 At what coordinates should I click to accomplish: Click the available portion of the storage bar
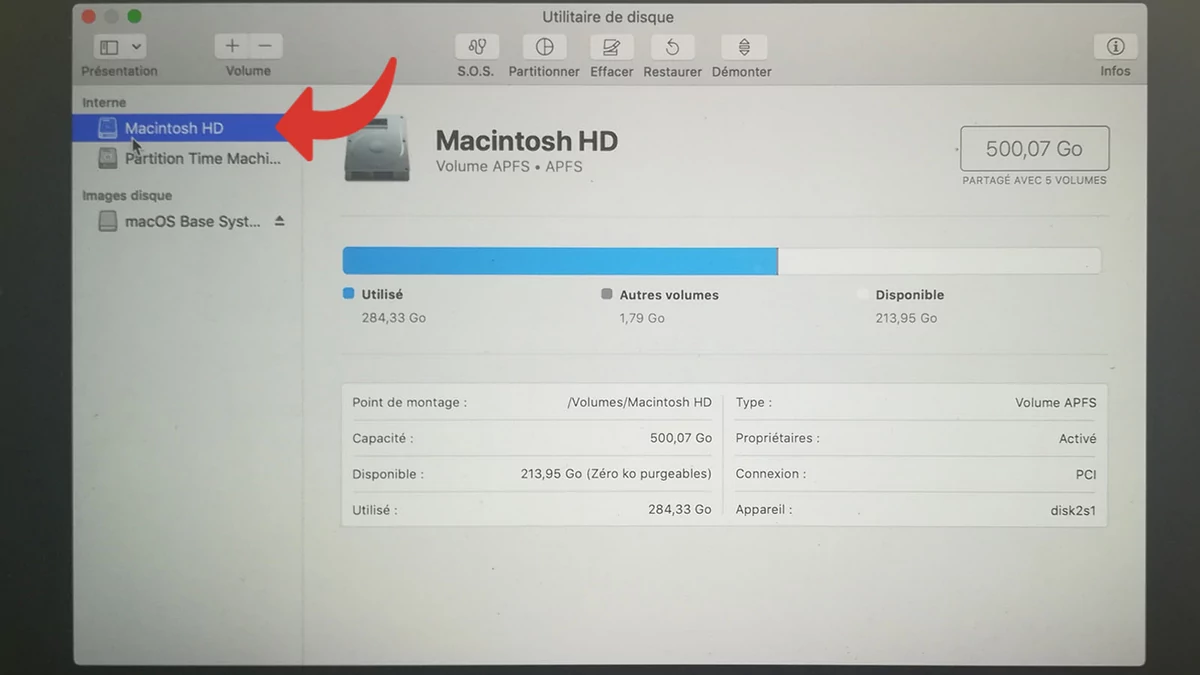tap(939, 261)
